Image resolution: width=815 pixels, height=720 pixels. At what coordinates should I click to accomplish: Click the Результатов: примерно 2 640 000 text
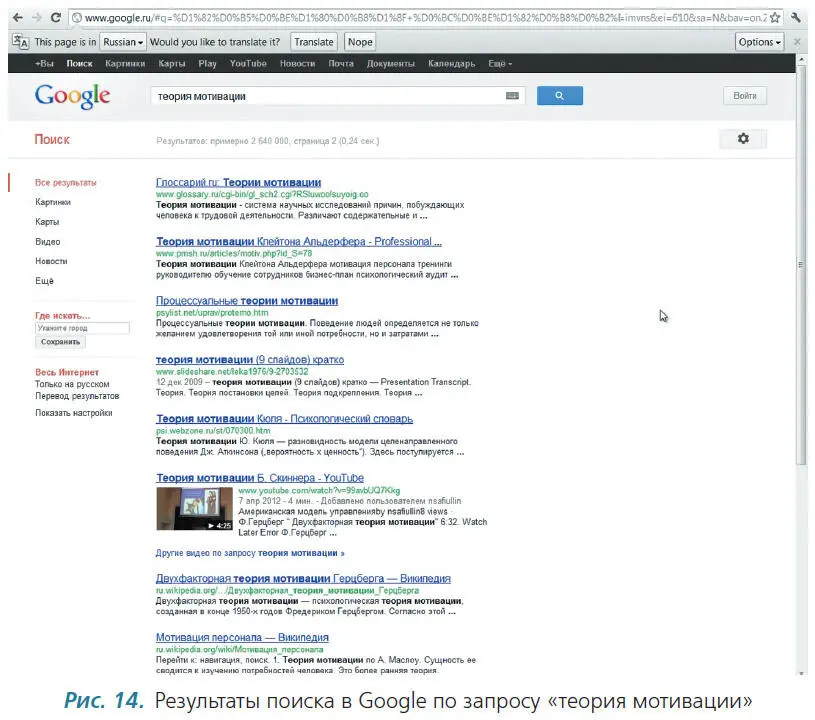click(x=268, y=141)
